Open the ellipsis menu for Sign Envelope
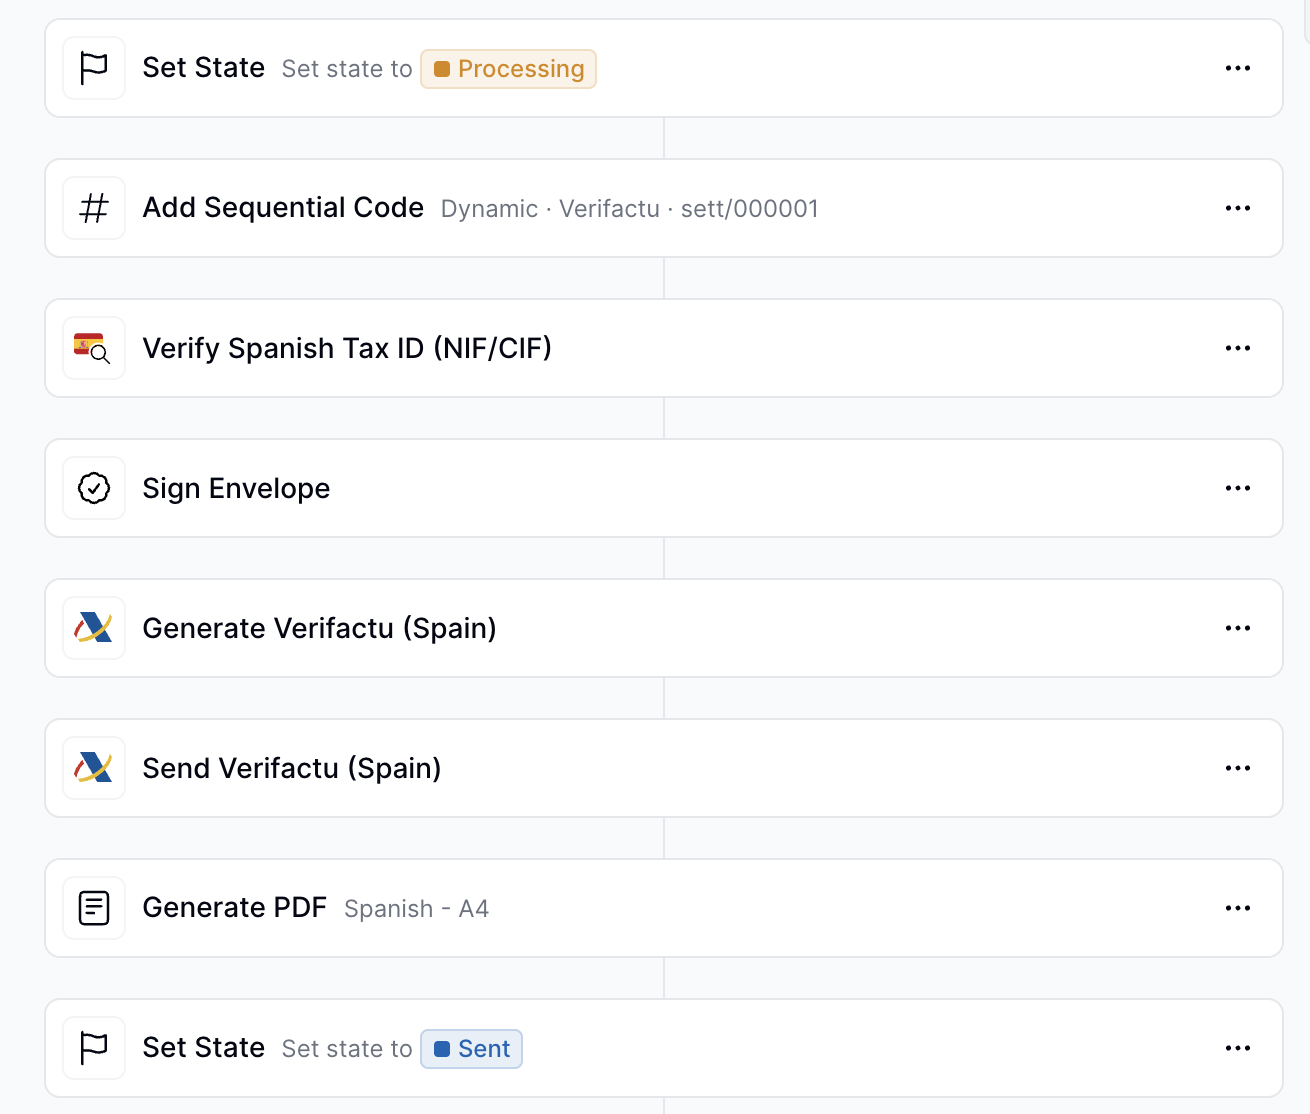 coord(1238,488)
